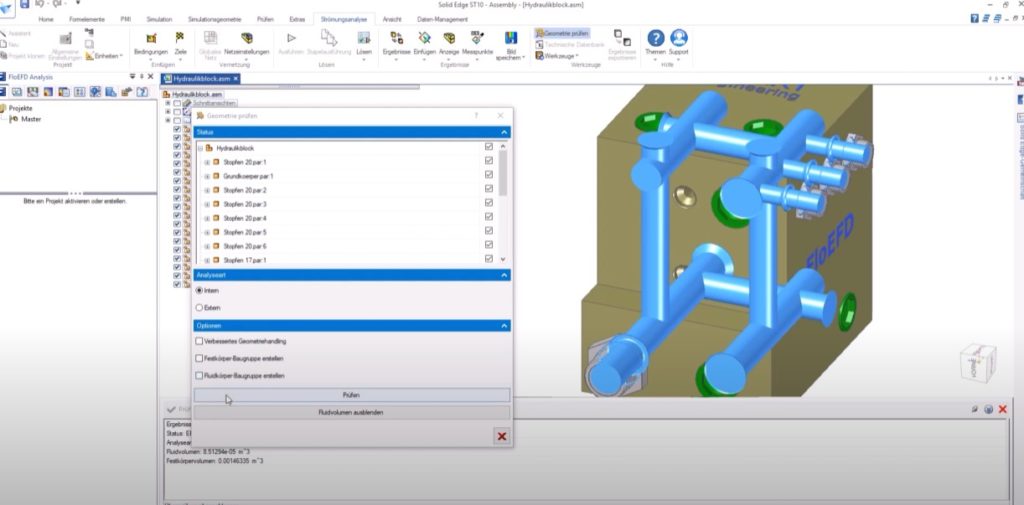Click the Prüfen button
Image resolution: width=1024 pixels, height=505 pixels.
coord(351,395)
